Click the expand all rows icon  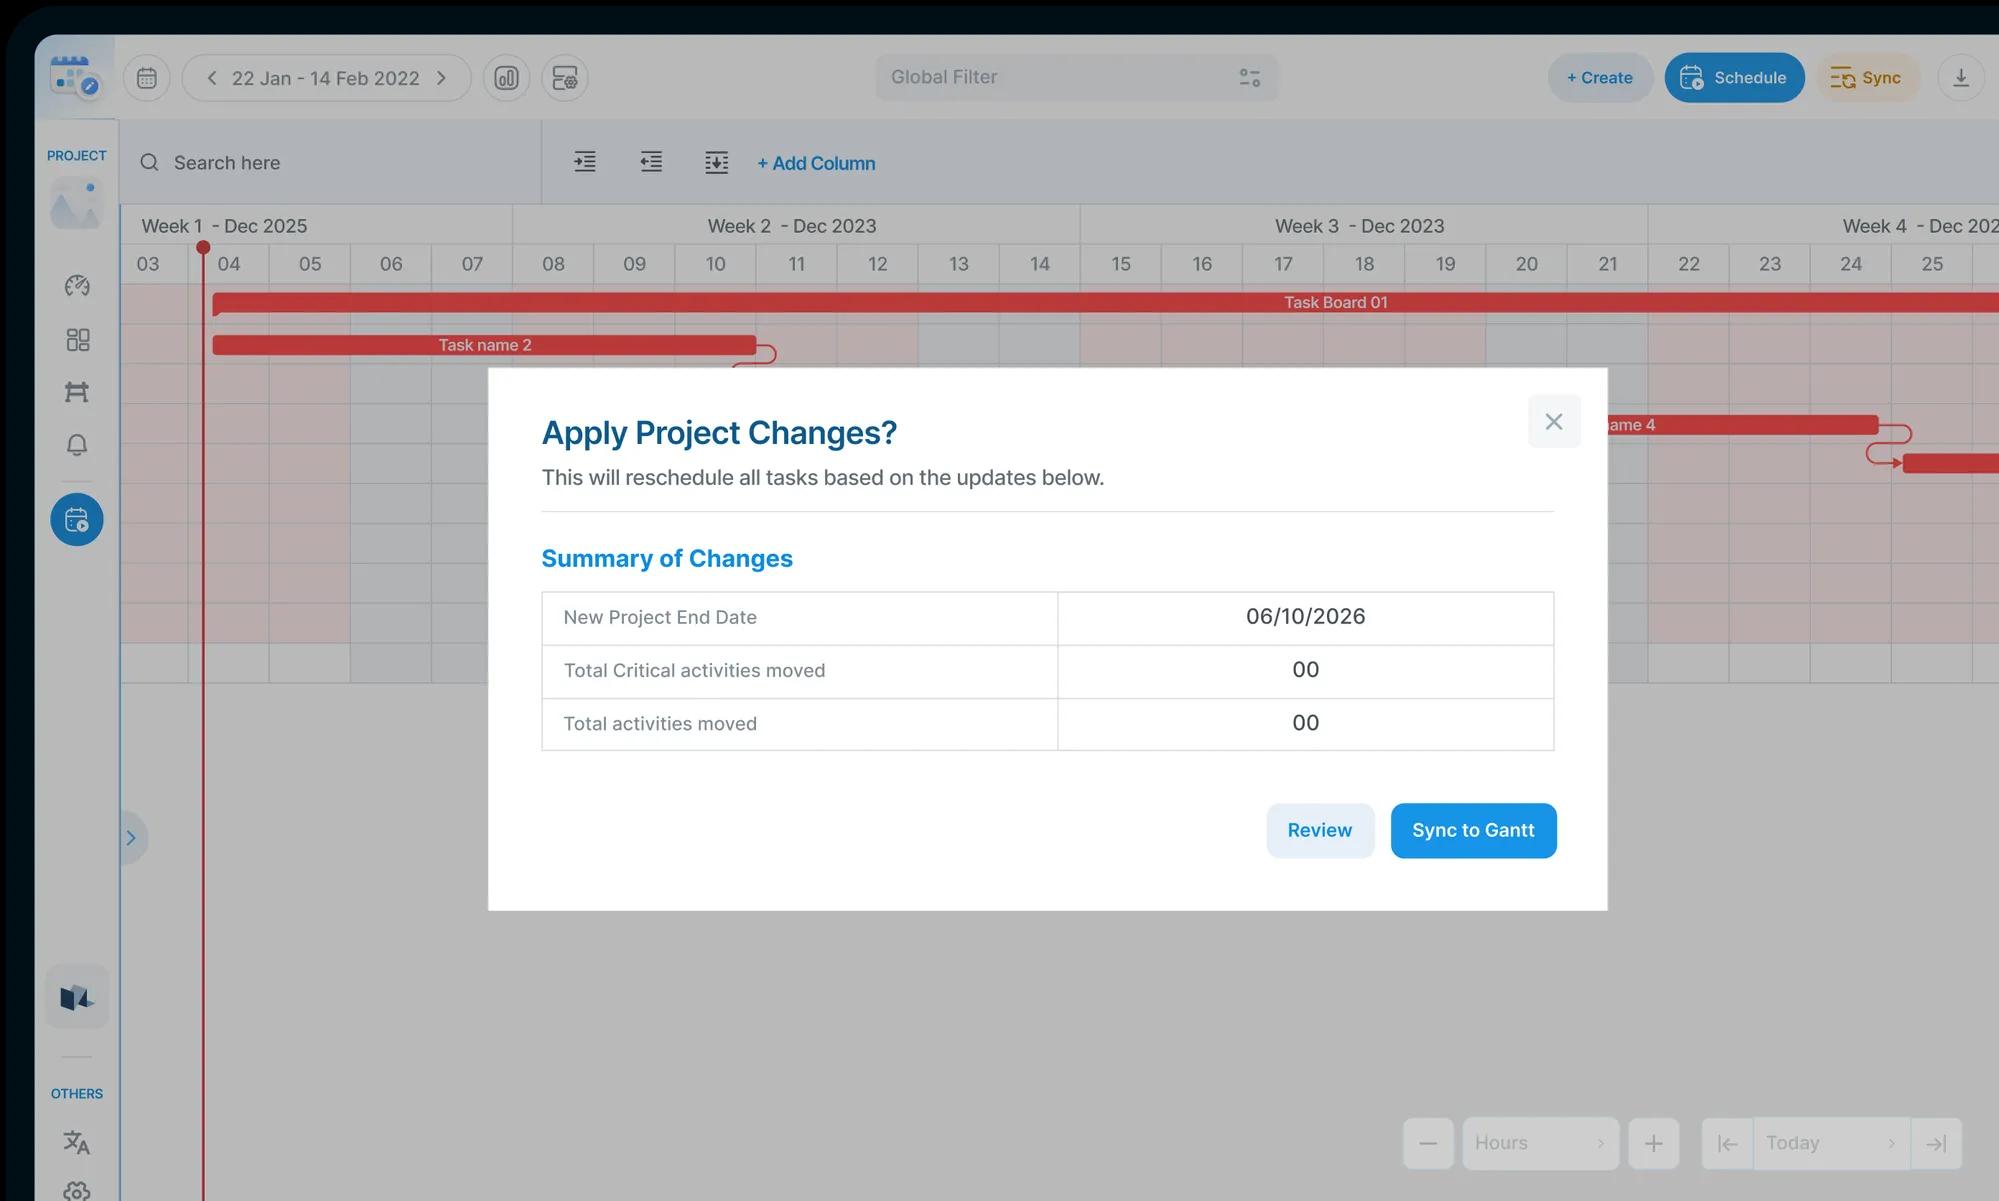717,162
